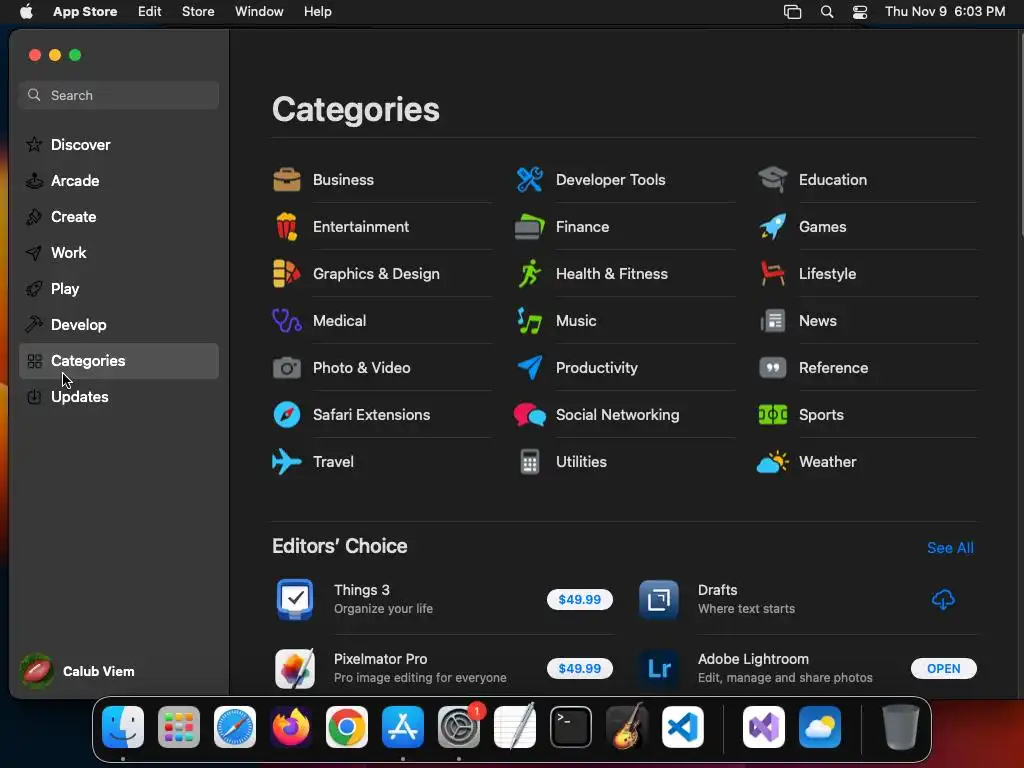Buy Things 3 for $49.99

pyautogui.click(x=579, y=599)
